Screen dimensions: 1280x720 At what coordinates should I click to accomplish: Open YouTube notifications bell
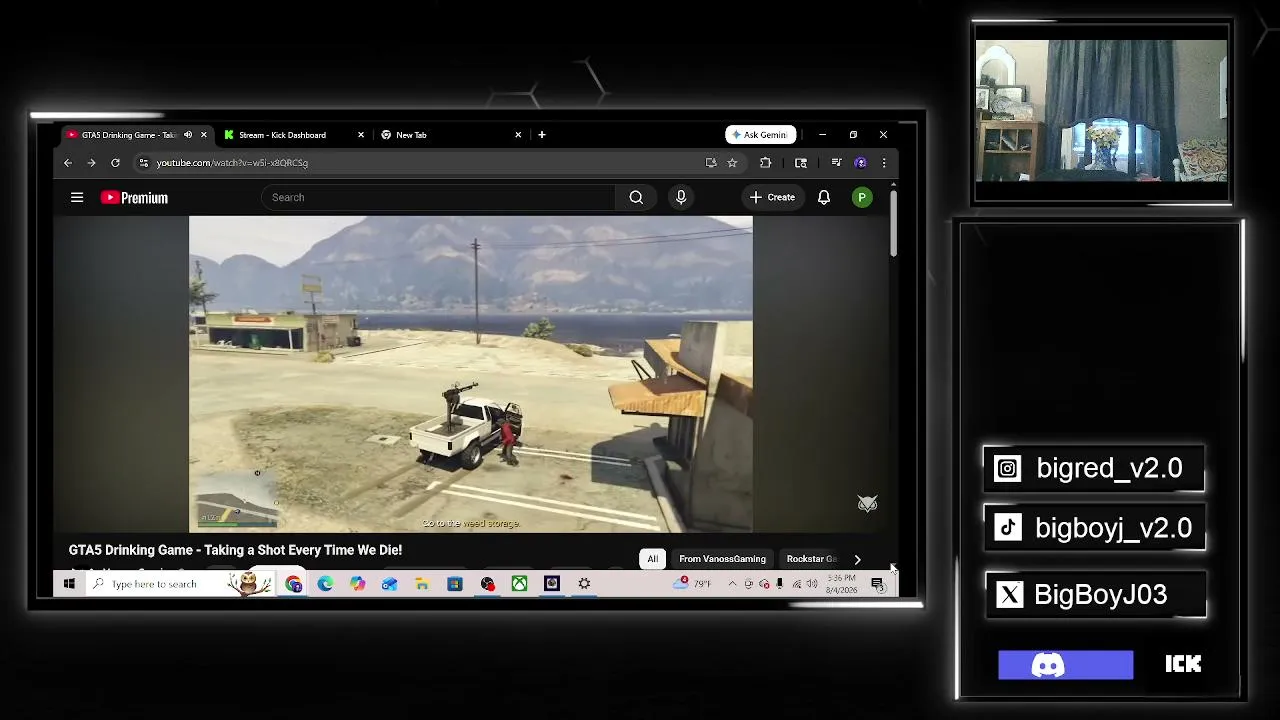point(824,198)
